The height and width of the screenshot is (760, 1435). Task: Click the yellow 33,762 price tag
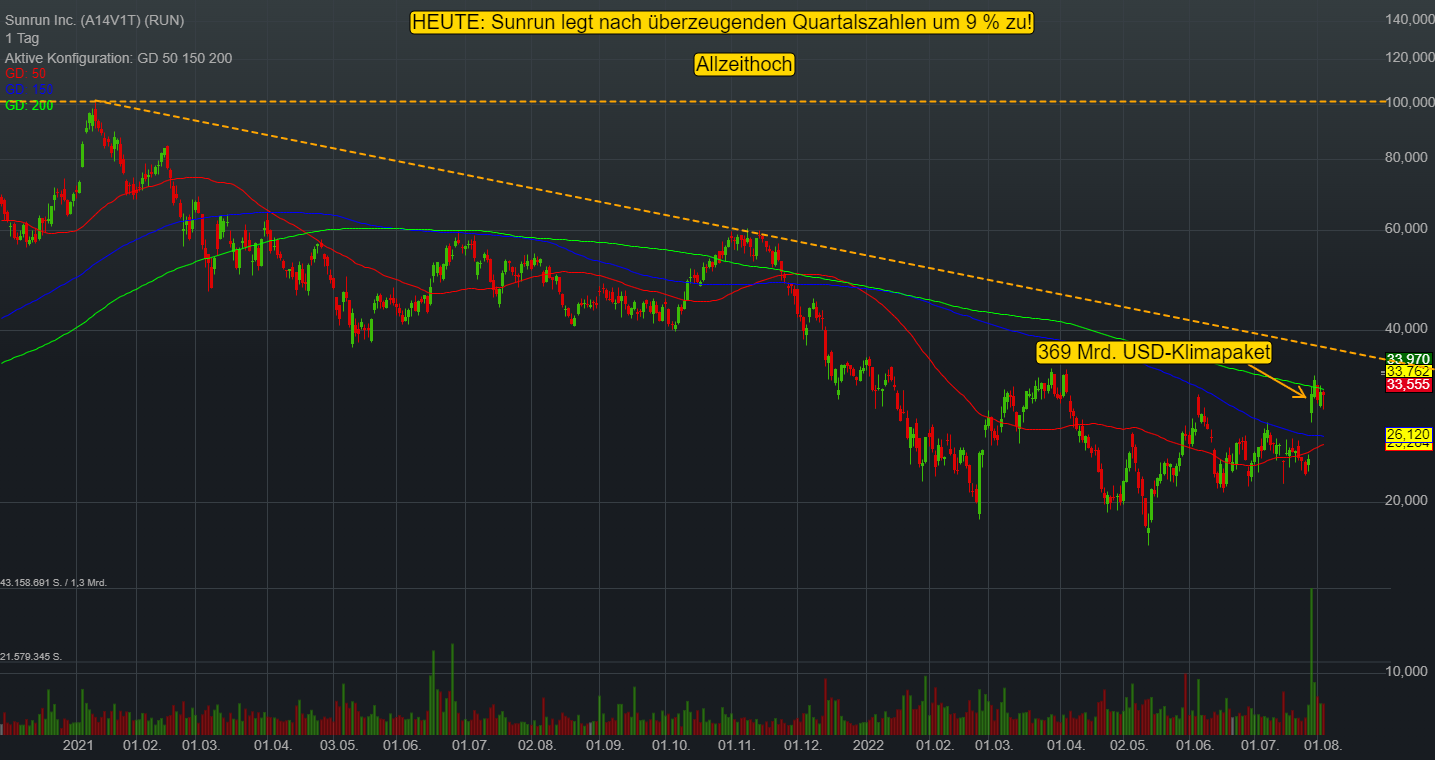click(x=1408, y=371)
